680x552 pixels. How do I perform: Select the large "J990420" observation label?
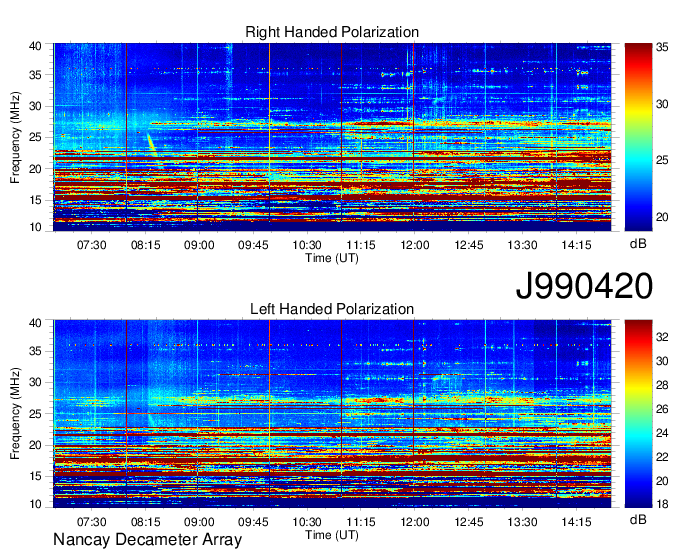(584, 286)
